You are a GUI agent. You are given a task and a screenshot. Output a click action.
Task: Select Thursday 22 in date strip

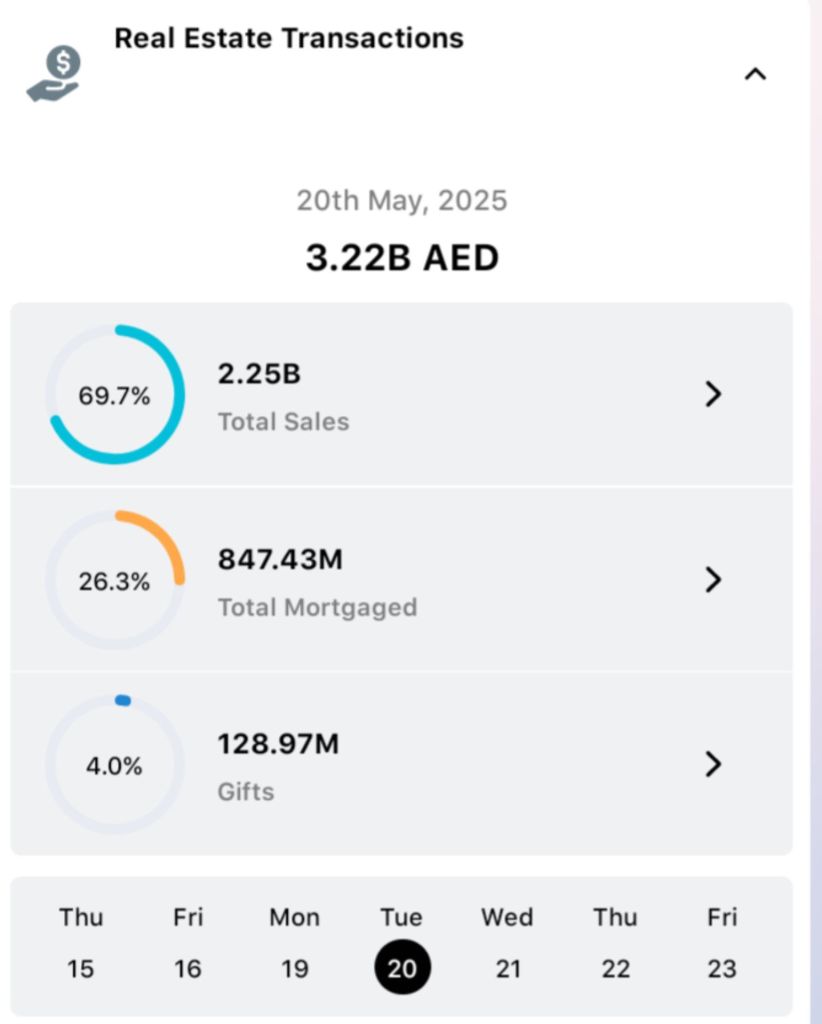pyautogui.click(x=615, y=944)
